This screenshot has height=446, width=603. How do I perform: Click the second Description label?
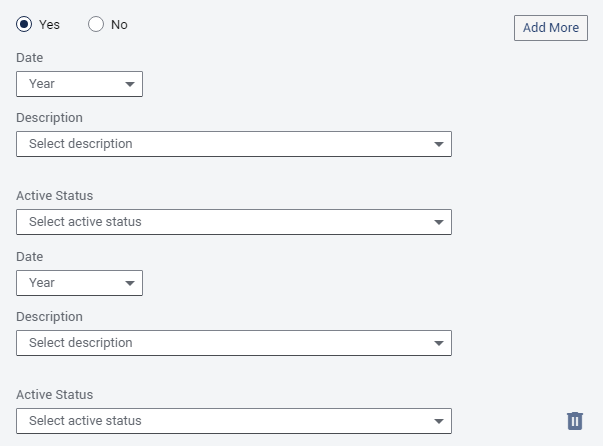(x=49, y=317)
